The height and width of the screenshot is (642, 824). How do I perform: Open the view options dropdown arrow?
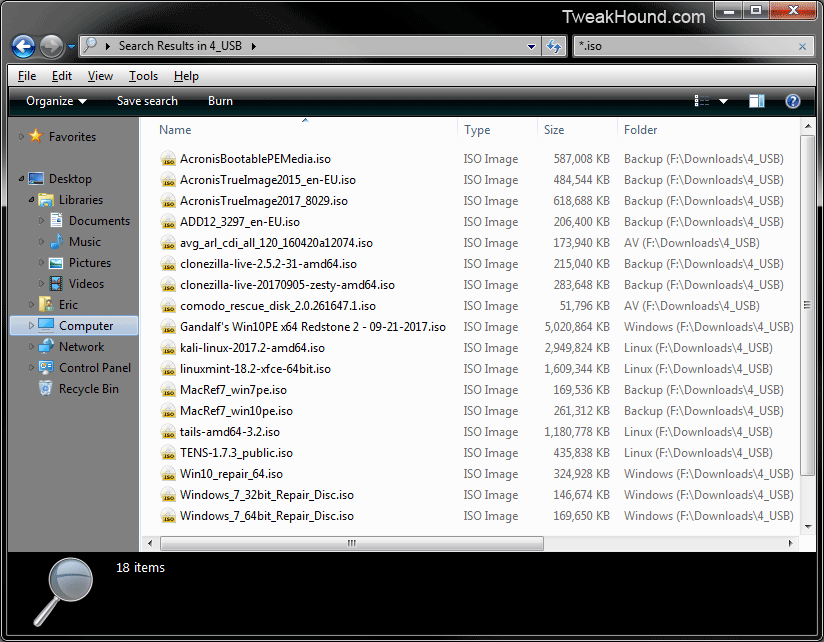click(x=723, y=101)
